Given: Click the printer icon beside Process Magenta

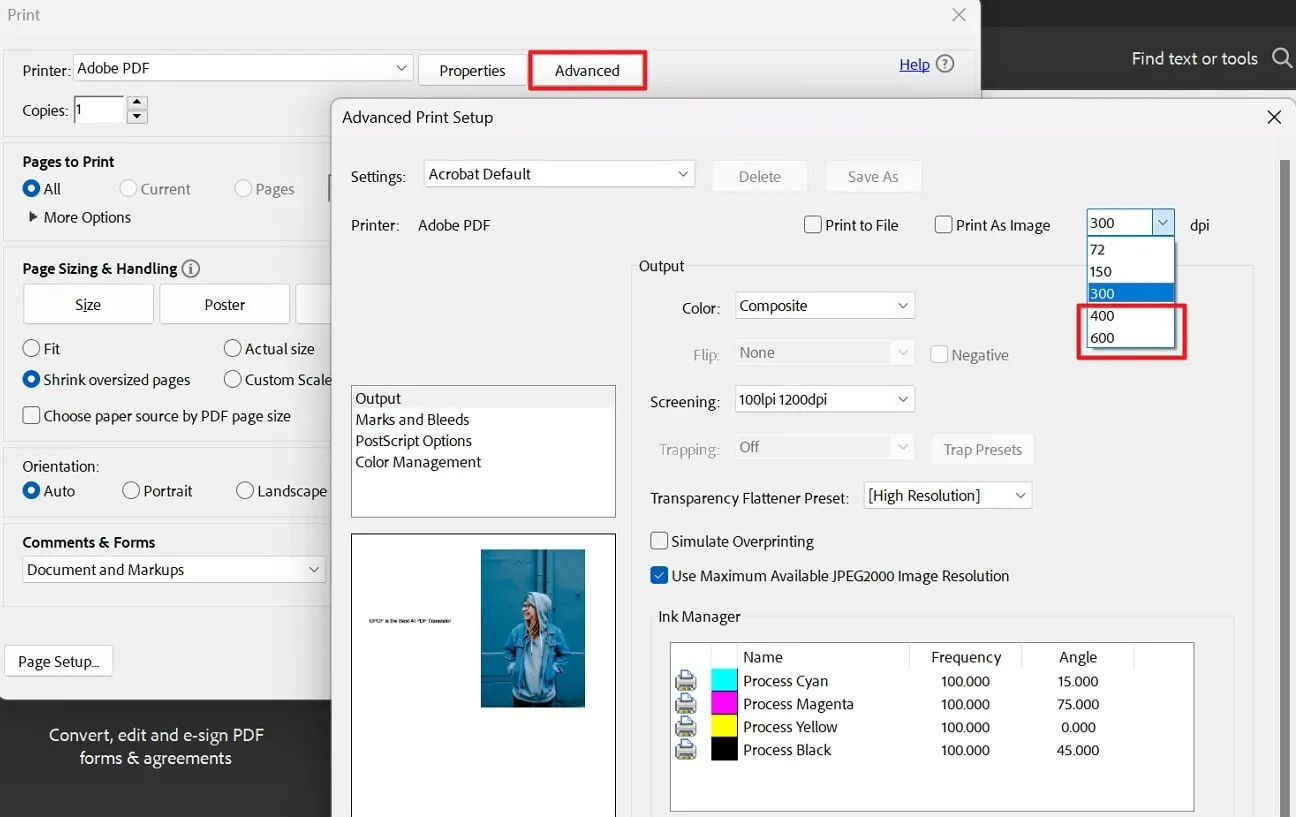Looking at the screenshot, I should coord(685,704).
